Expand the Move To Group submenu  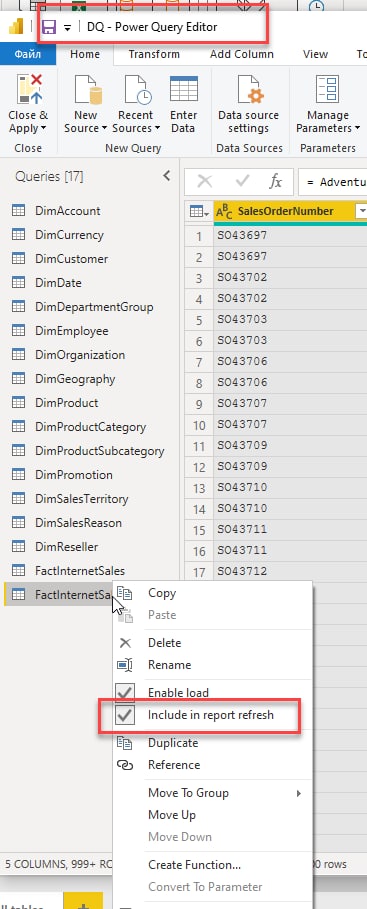pyautogui.click(x=212, y=793)
